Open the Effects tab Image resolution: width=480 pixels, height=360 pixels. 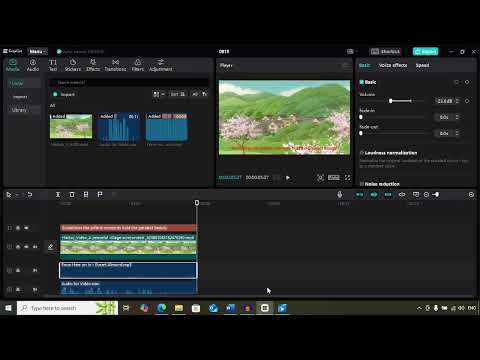[93, 65]
